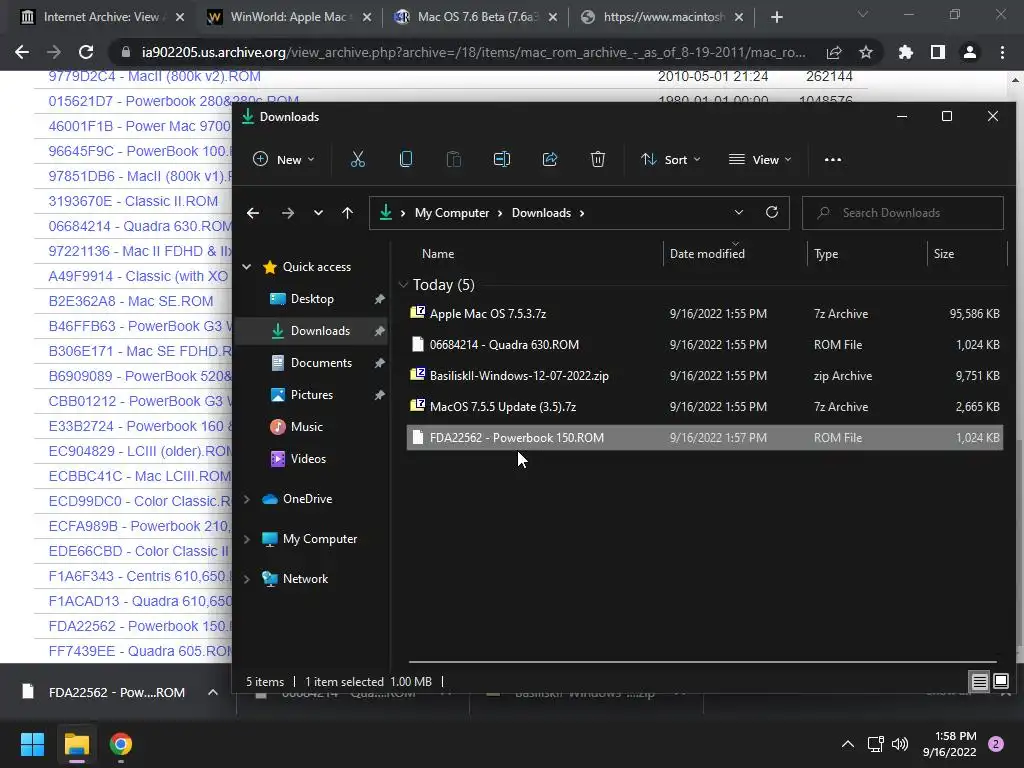Select Pictures in the navigation pane
The width and height of the screenshot is (1024, 768).
point(312,394)
